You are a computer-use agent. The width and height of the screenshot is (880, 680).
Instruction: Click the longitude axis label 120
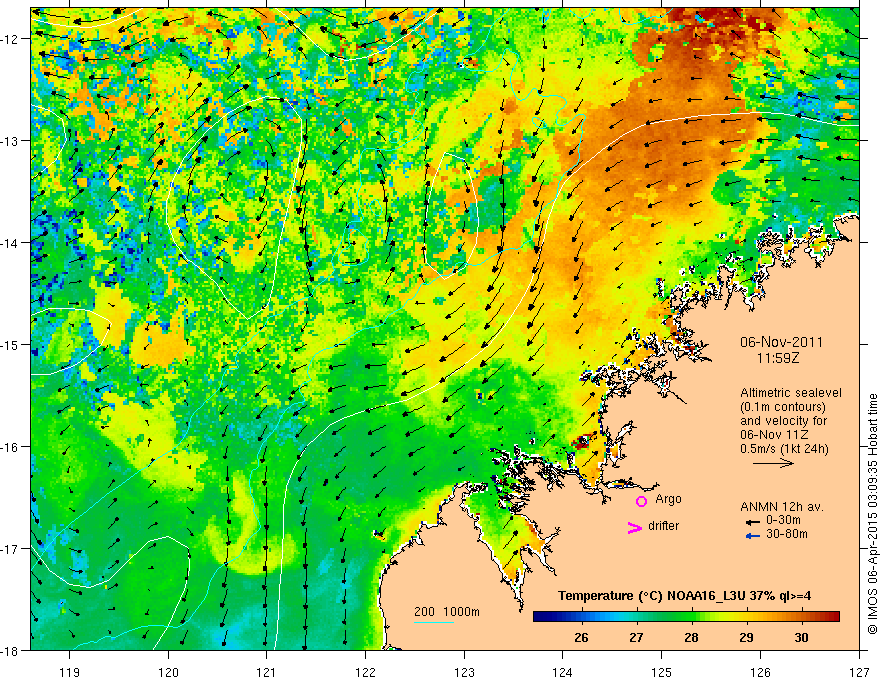[x=168, y=672]
